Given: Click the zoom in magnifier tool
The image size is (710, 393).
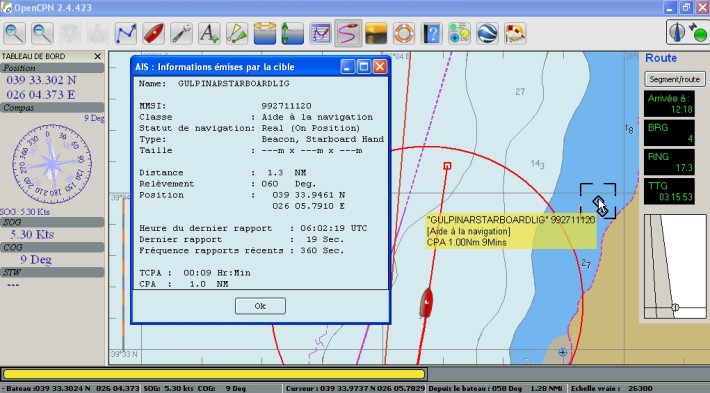Looking at the screenshot, I should pos(14,33).
